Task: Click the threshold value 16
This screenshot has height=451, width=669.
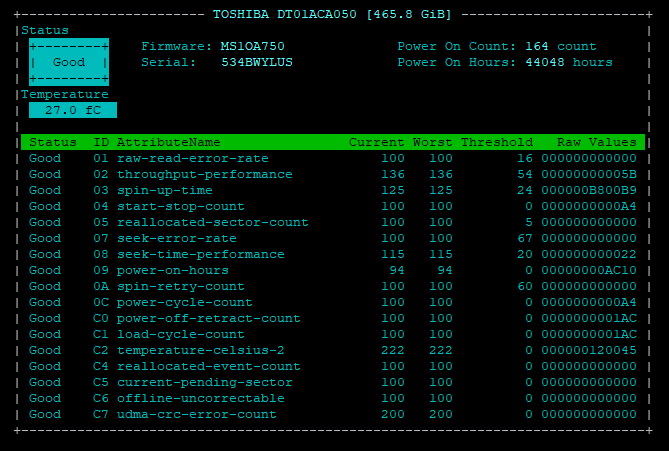Action: 525,158
